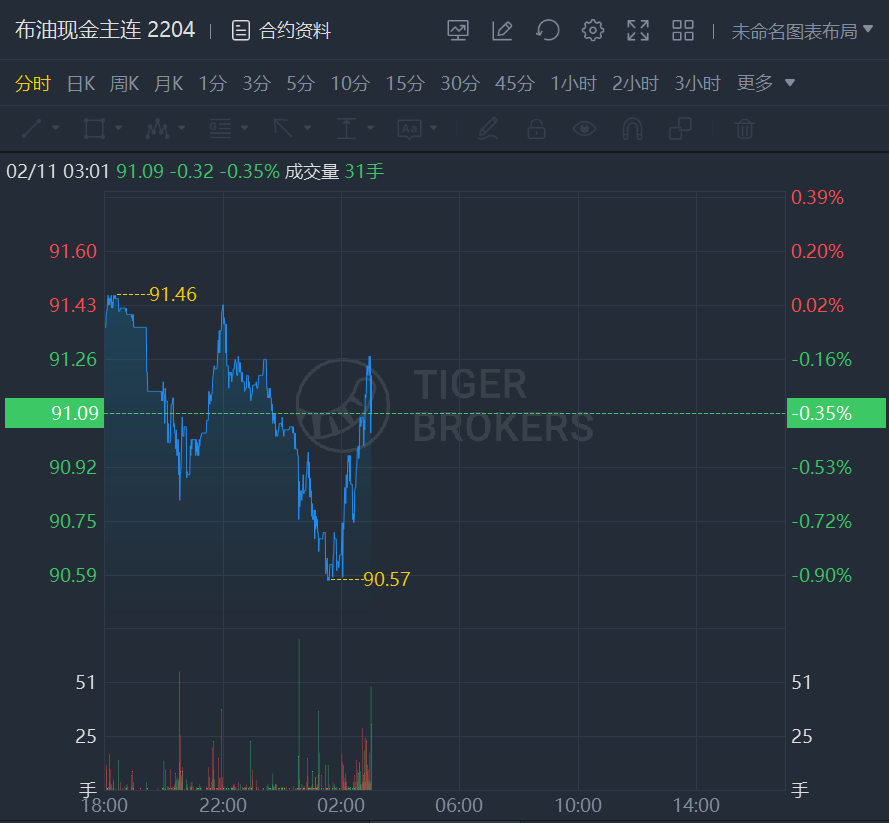889x823 pixels.
Task: Open the chart grid layout icon
Action: [683, 31]
